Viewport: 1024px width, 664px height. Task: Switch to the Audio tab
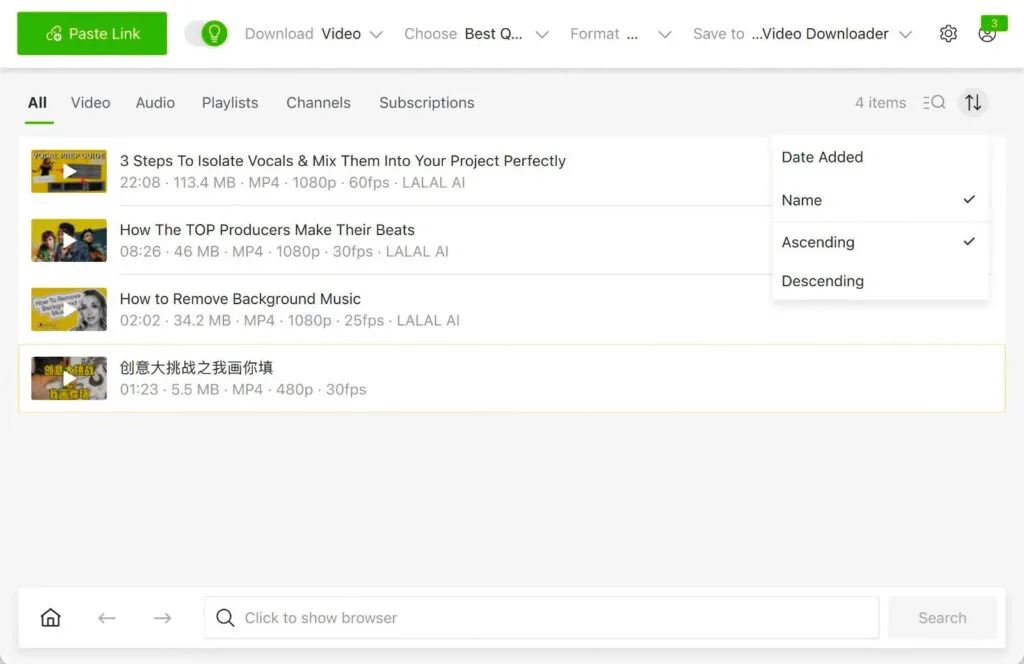pos(155,102)
